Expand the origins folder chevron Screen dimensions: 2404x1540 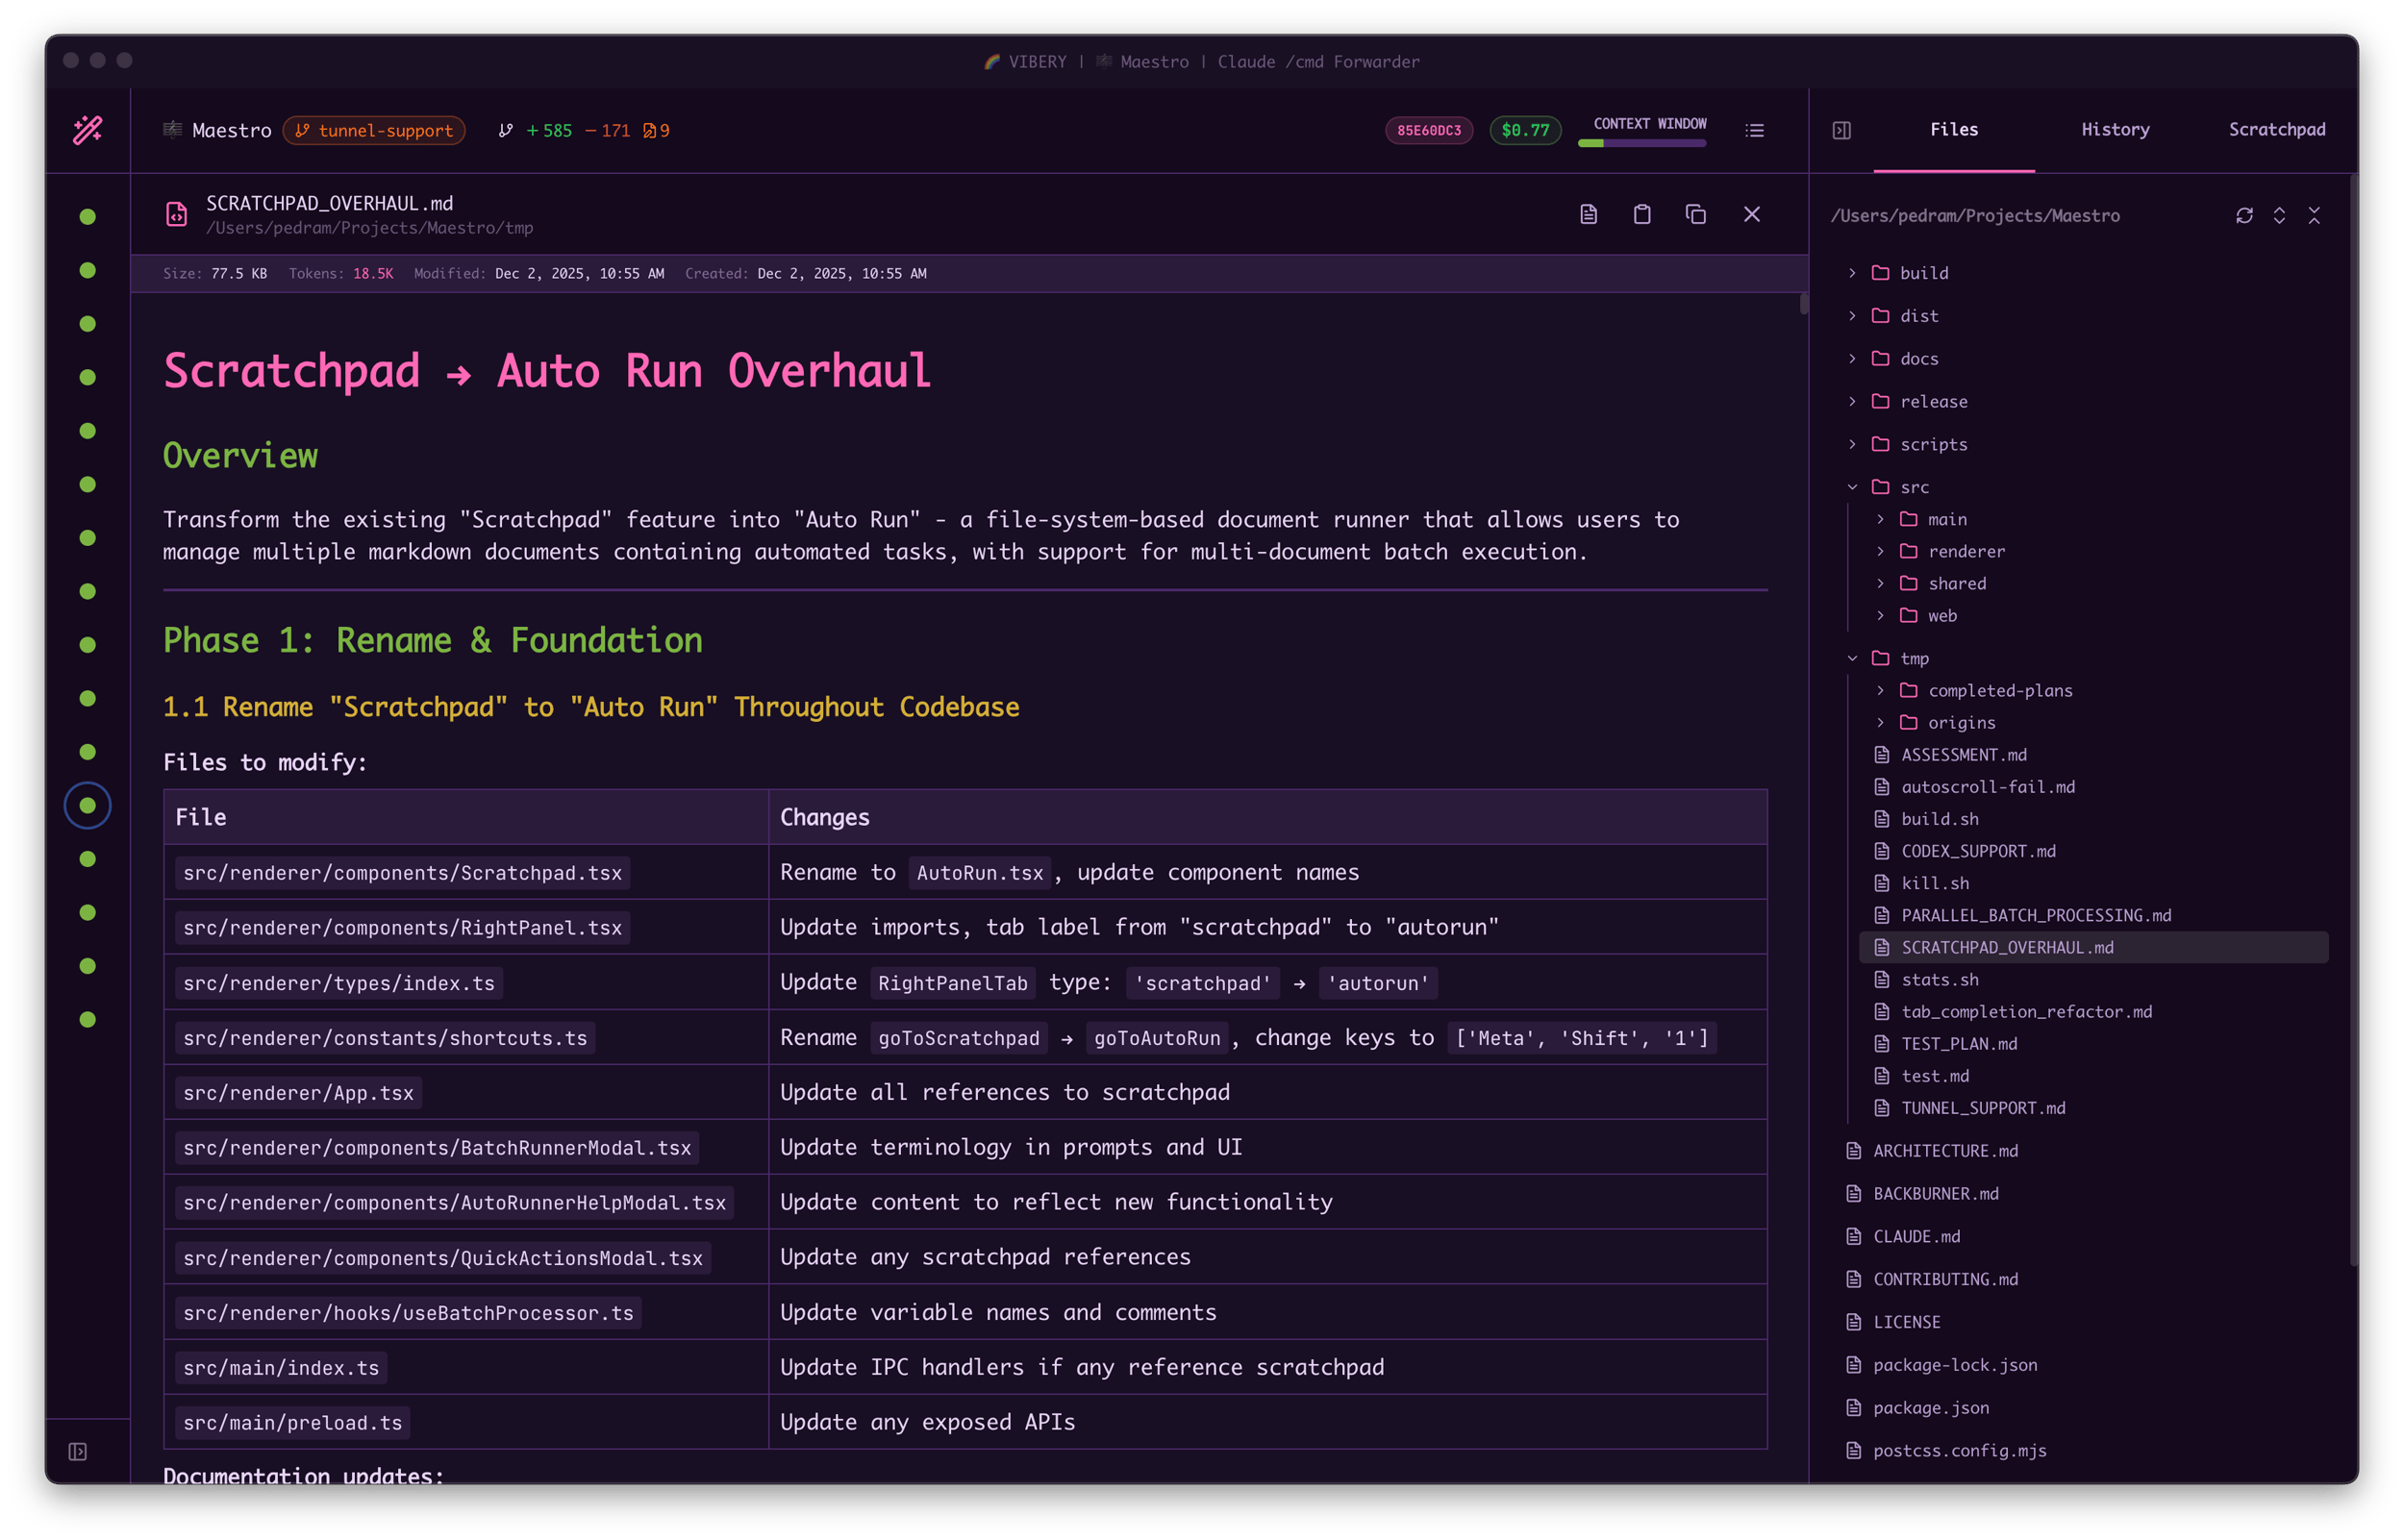coord(1879,722)
